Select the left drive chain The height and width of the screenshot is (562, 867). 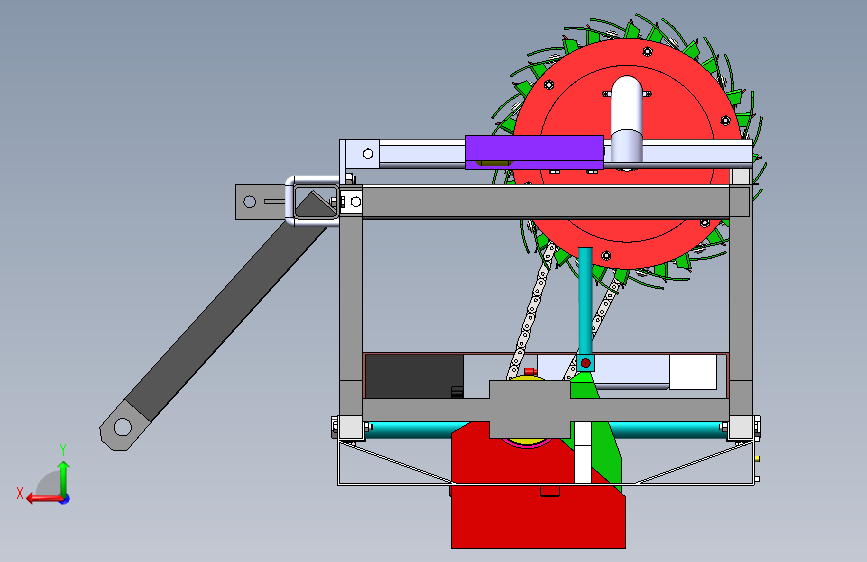(531, 313)
